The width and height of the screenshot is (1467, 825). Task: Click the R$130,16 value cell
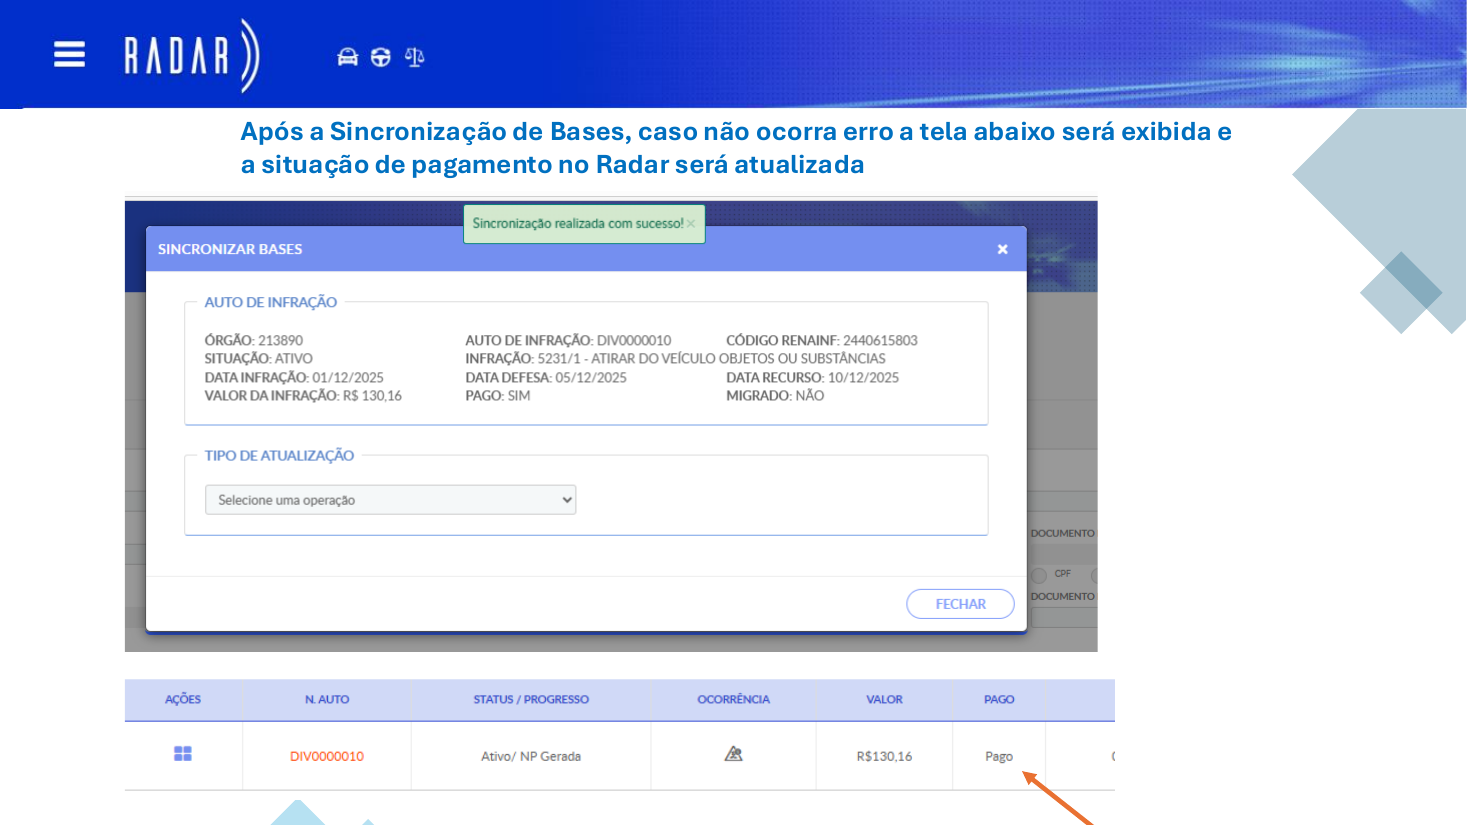pyautogui.click(x=884, y=756)
